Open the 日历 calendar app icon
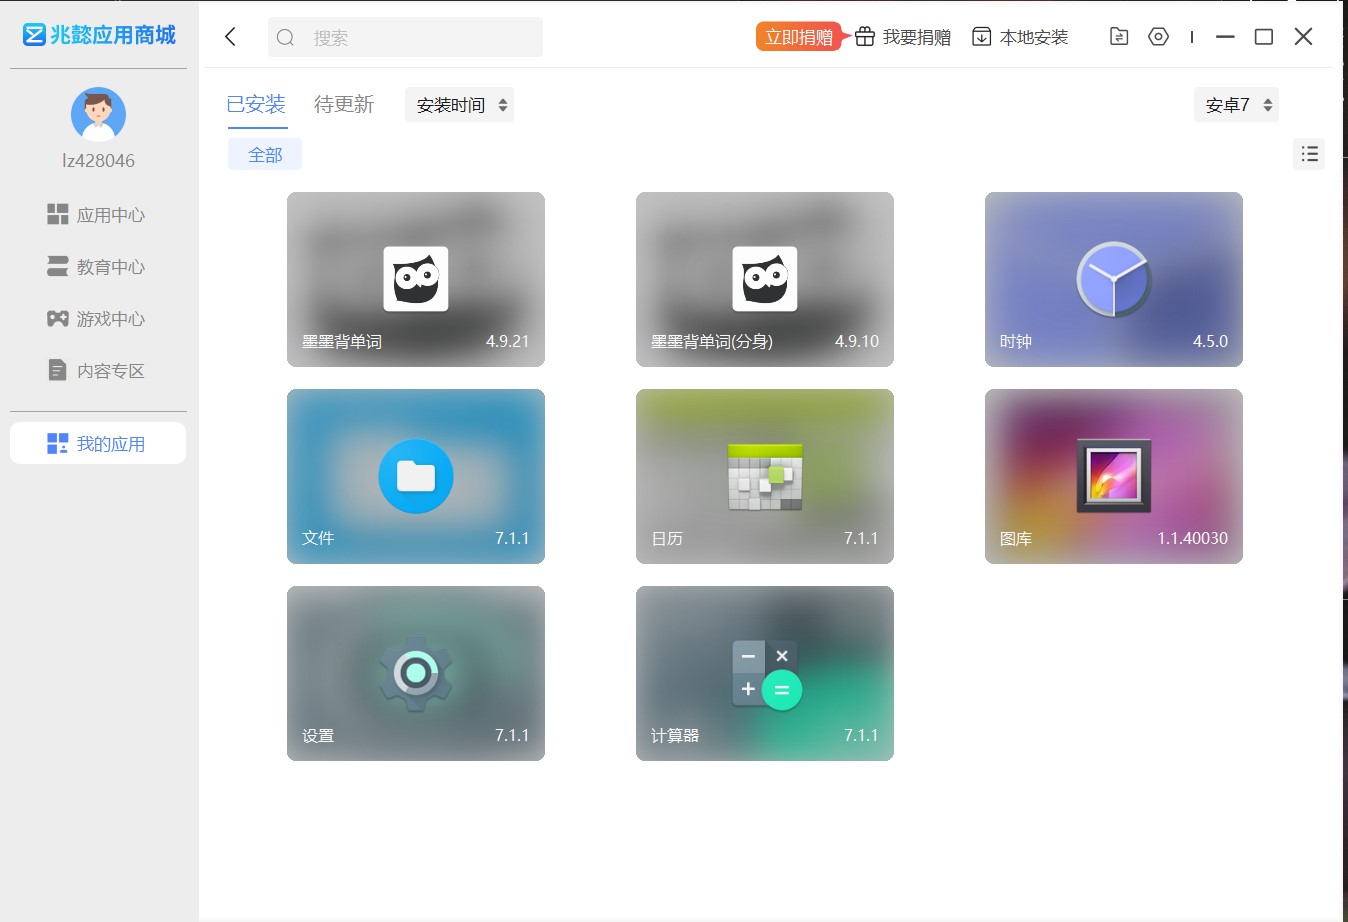 (765, 477)
